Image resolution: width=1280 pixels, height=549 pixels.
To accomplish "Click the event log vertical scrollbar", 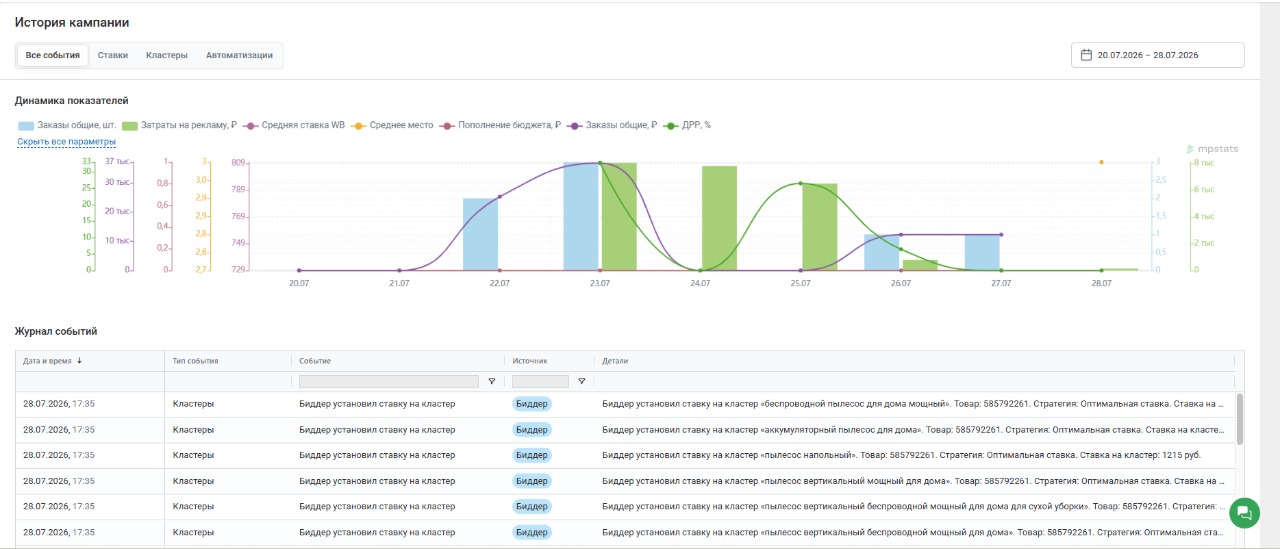I will coord(1241,419).
